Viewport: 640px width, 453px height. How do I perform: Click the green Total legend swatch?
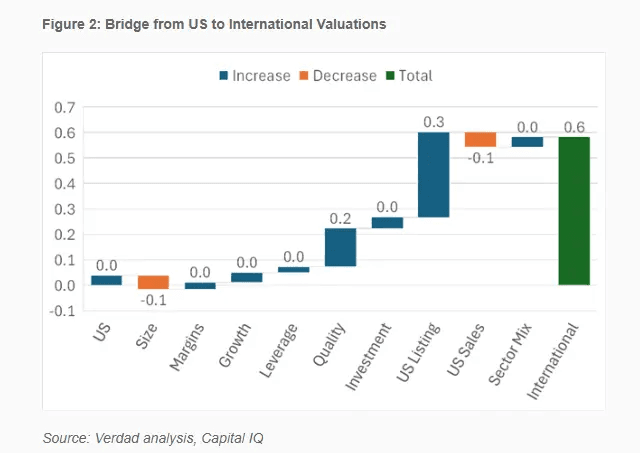click(390, 76)
